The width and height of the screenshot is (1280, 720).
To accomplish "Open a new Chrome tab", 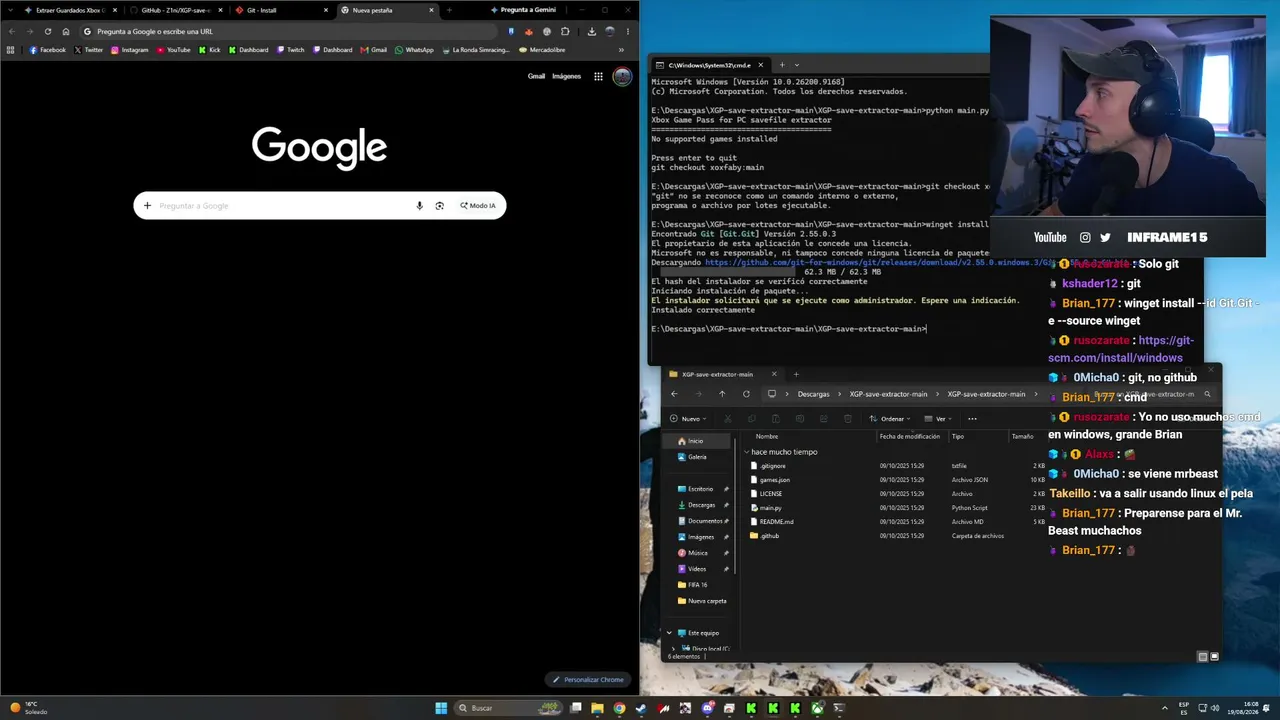I will point(449,10).
